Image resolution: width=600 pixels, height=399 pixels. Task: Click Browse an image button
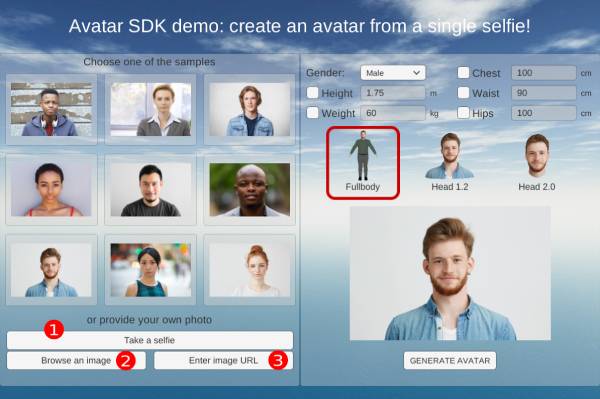pyautogui.click(x=76, y=360)
